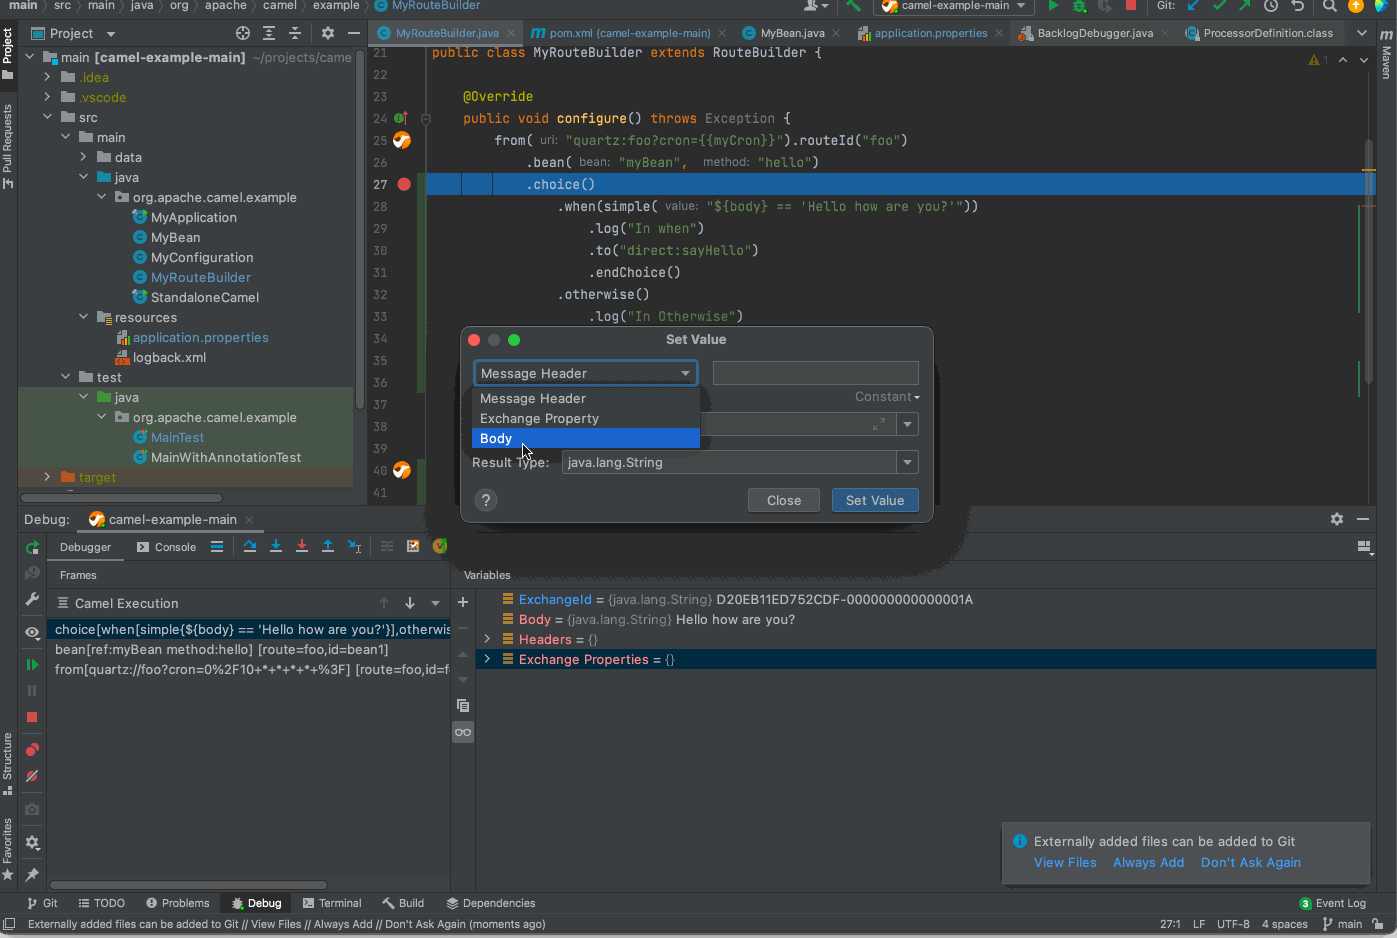Click Show Execution Point lines icon
Screen dimensions: 1397x938
[x=217, y=546]
